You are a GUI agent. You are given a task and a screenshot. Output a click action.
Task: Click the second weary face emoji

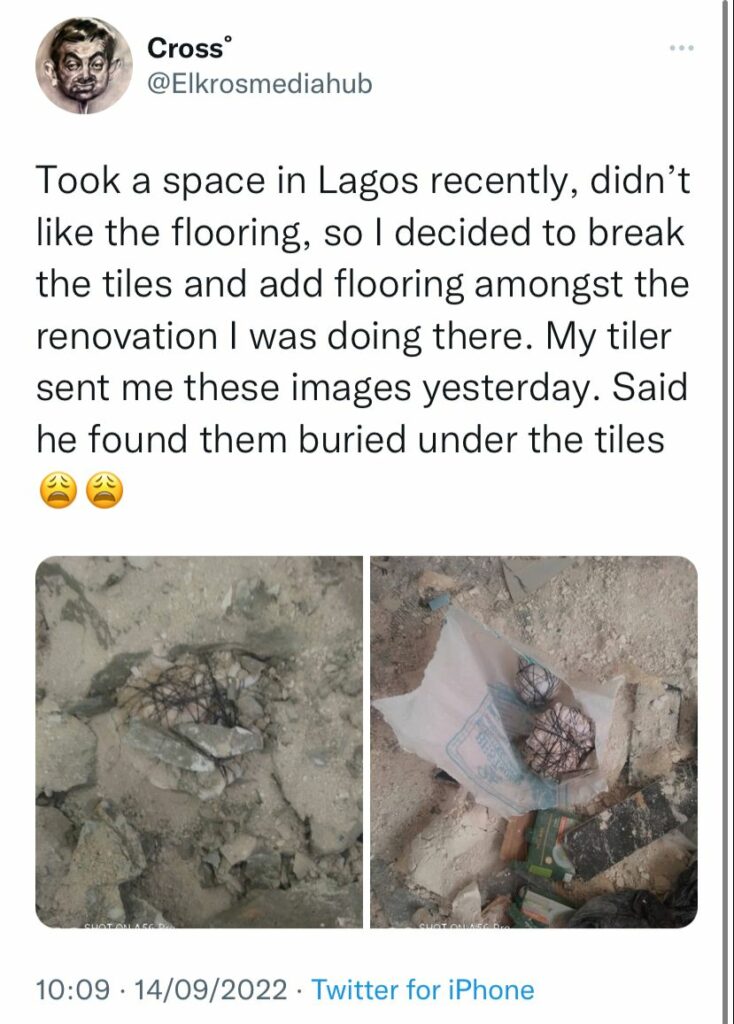(x=104, y=490)
